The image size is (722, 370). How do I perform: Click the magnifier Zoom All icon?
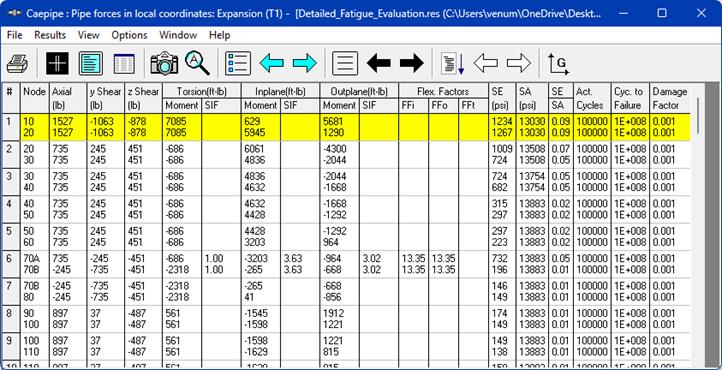pyautogui.click(x=198, y=63)
